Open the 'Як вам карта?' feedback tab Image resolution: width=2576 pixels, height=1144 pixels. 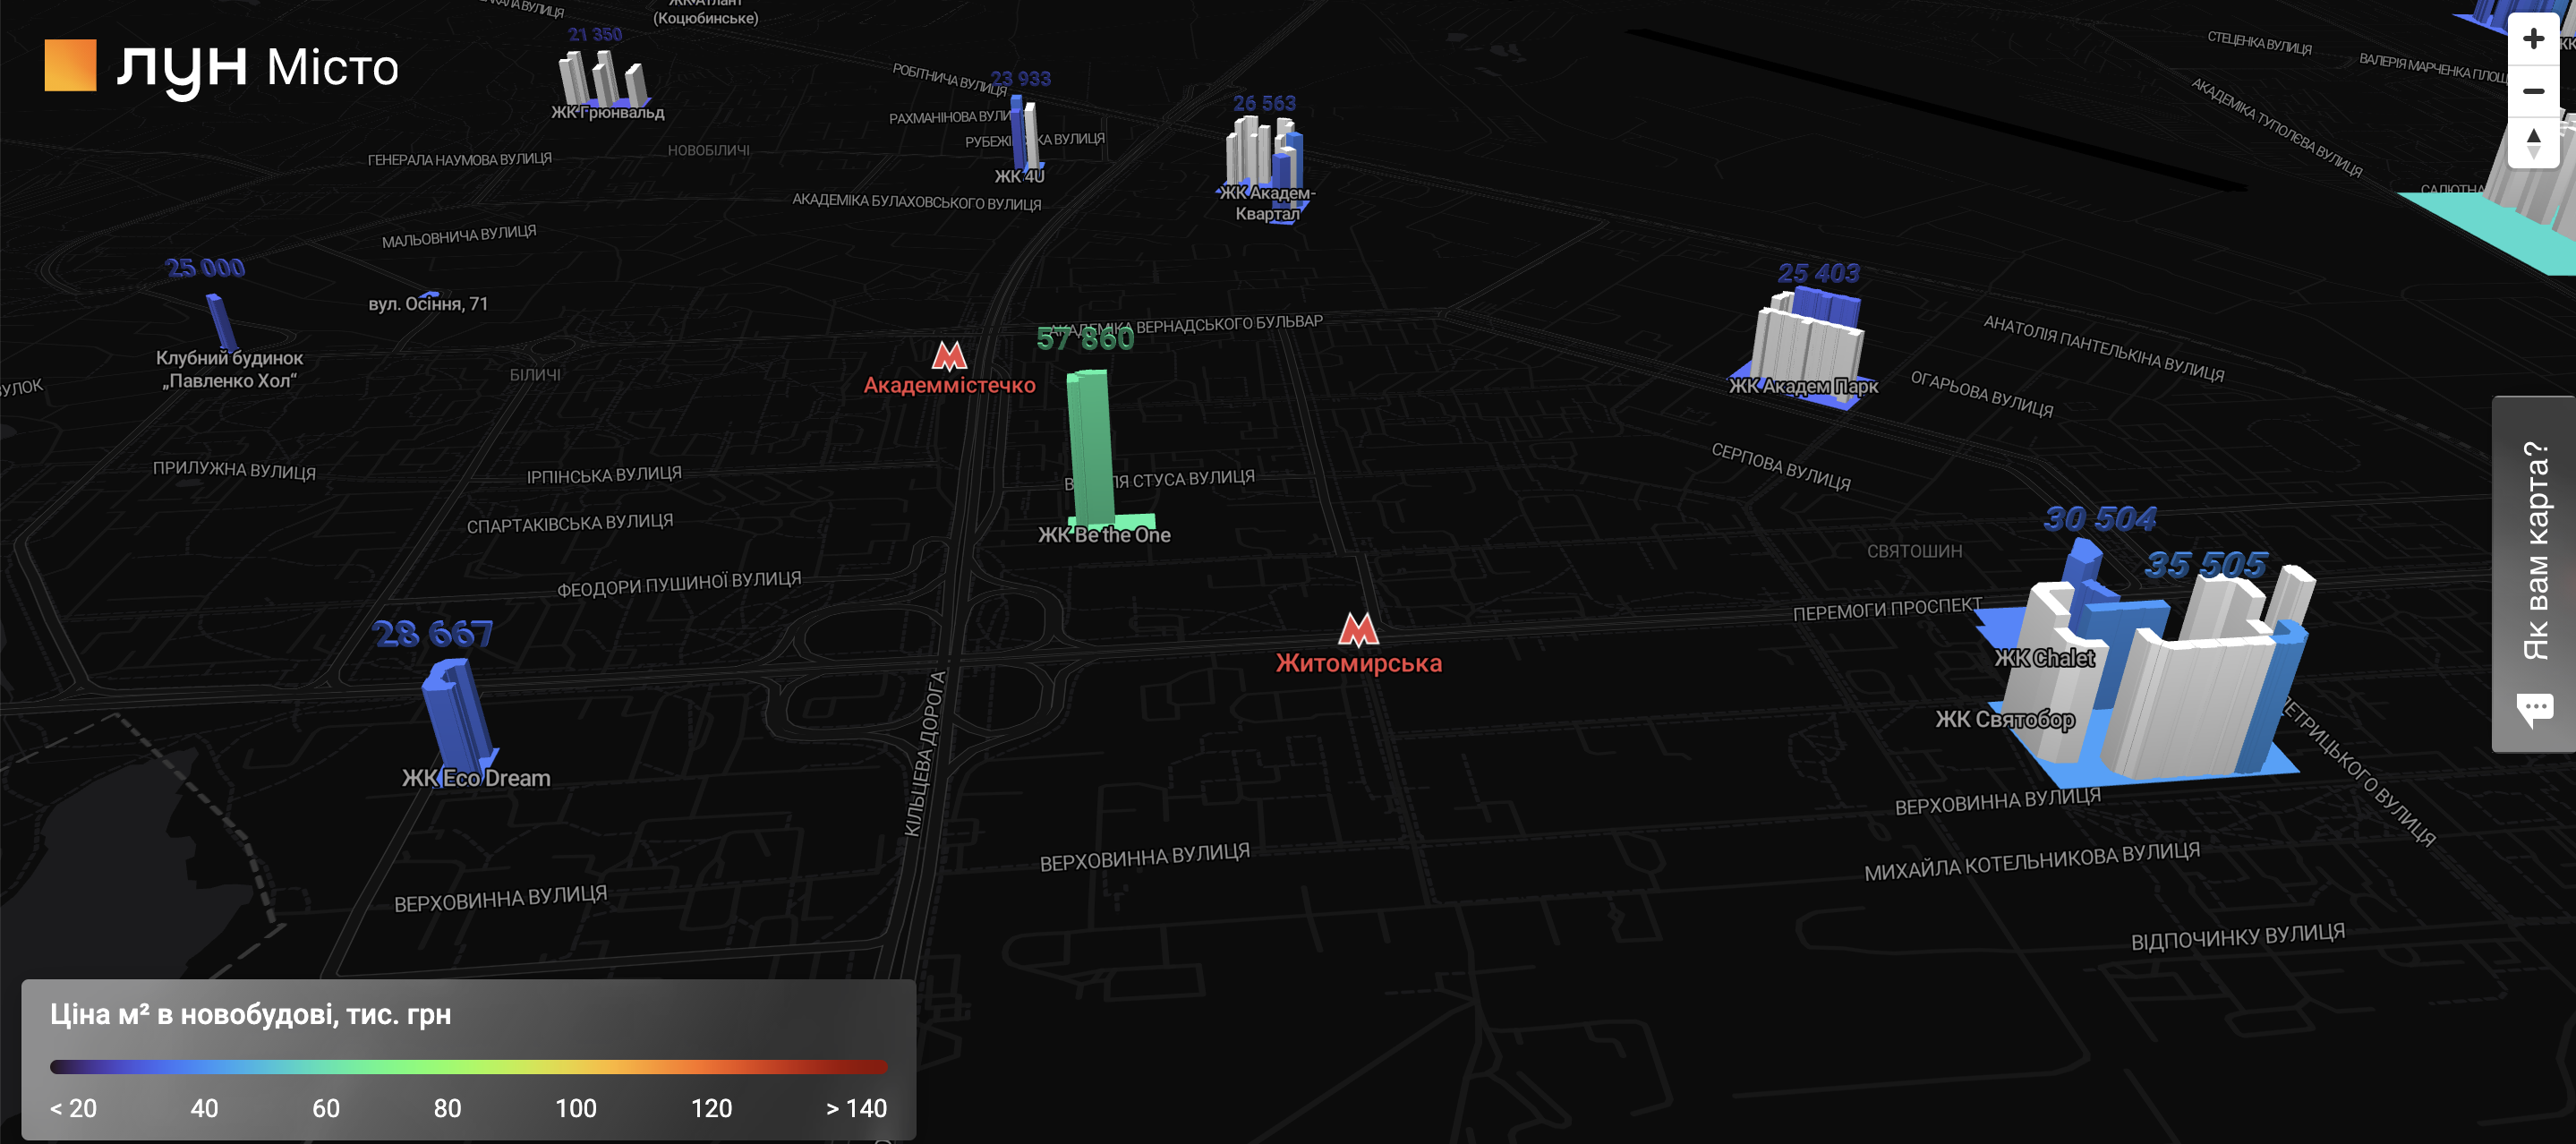[x=2535, y=550]
